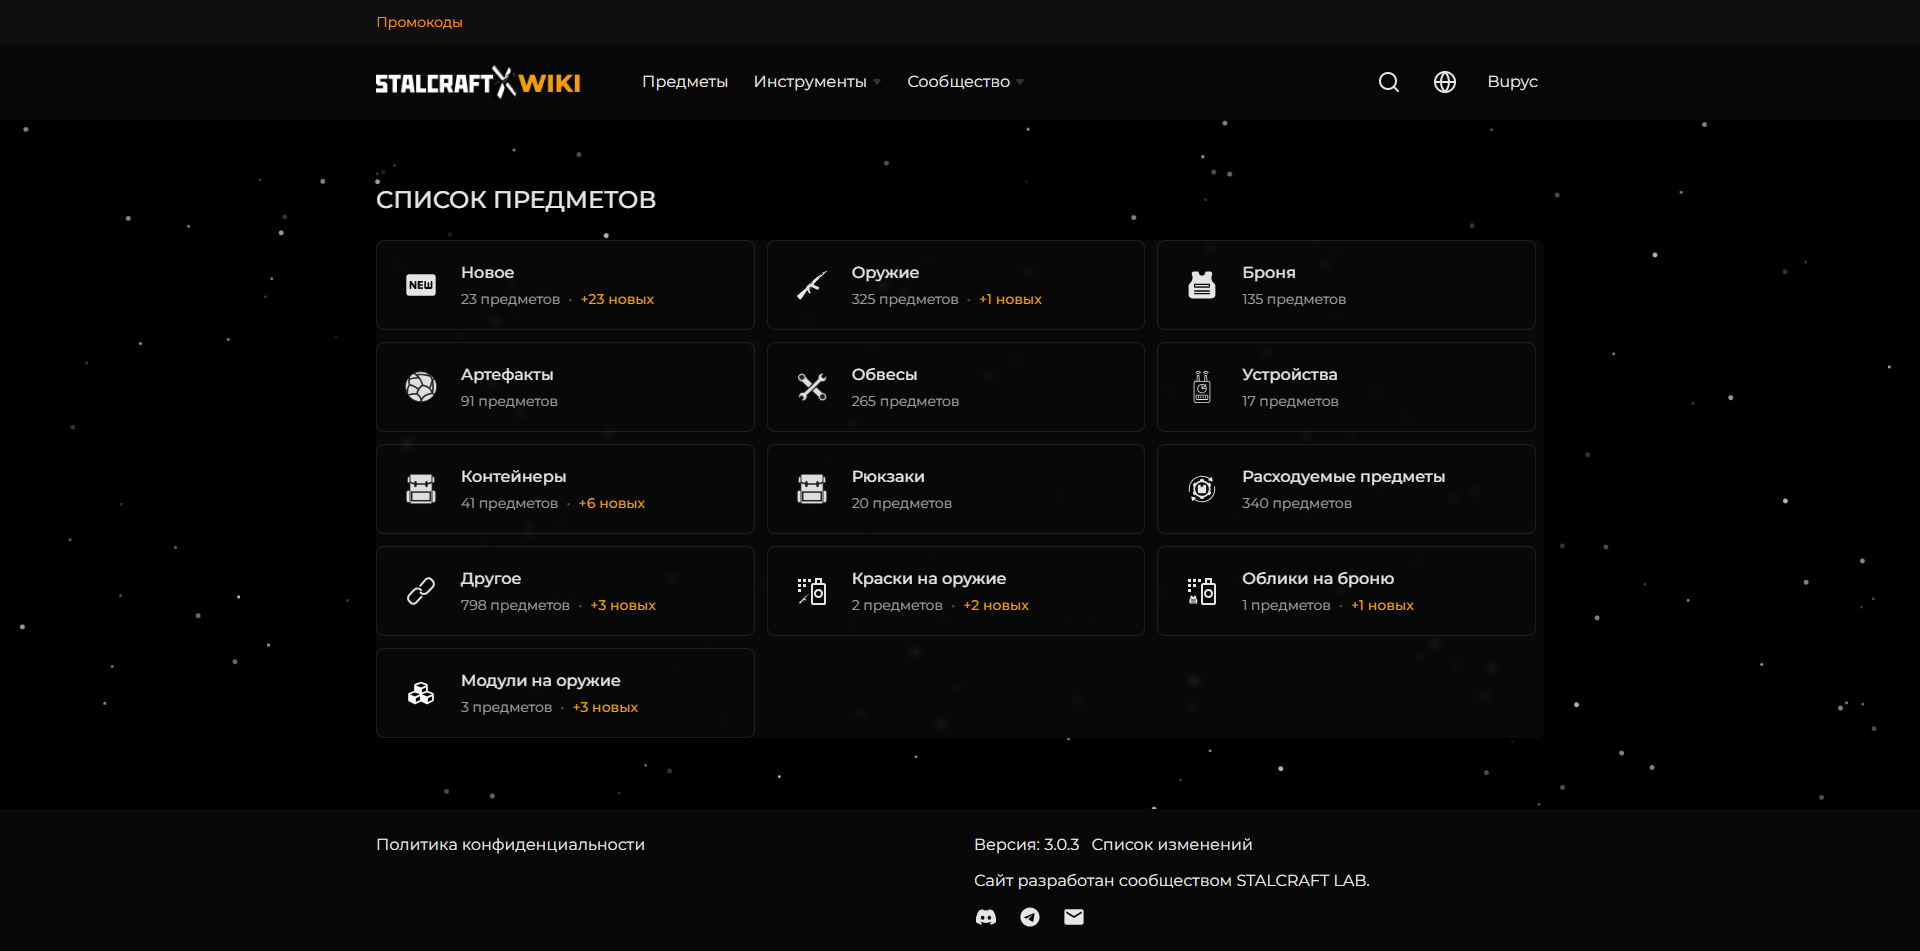
Task: Expand the Сообщество dropdown
Action: point(958,81)
